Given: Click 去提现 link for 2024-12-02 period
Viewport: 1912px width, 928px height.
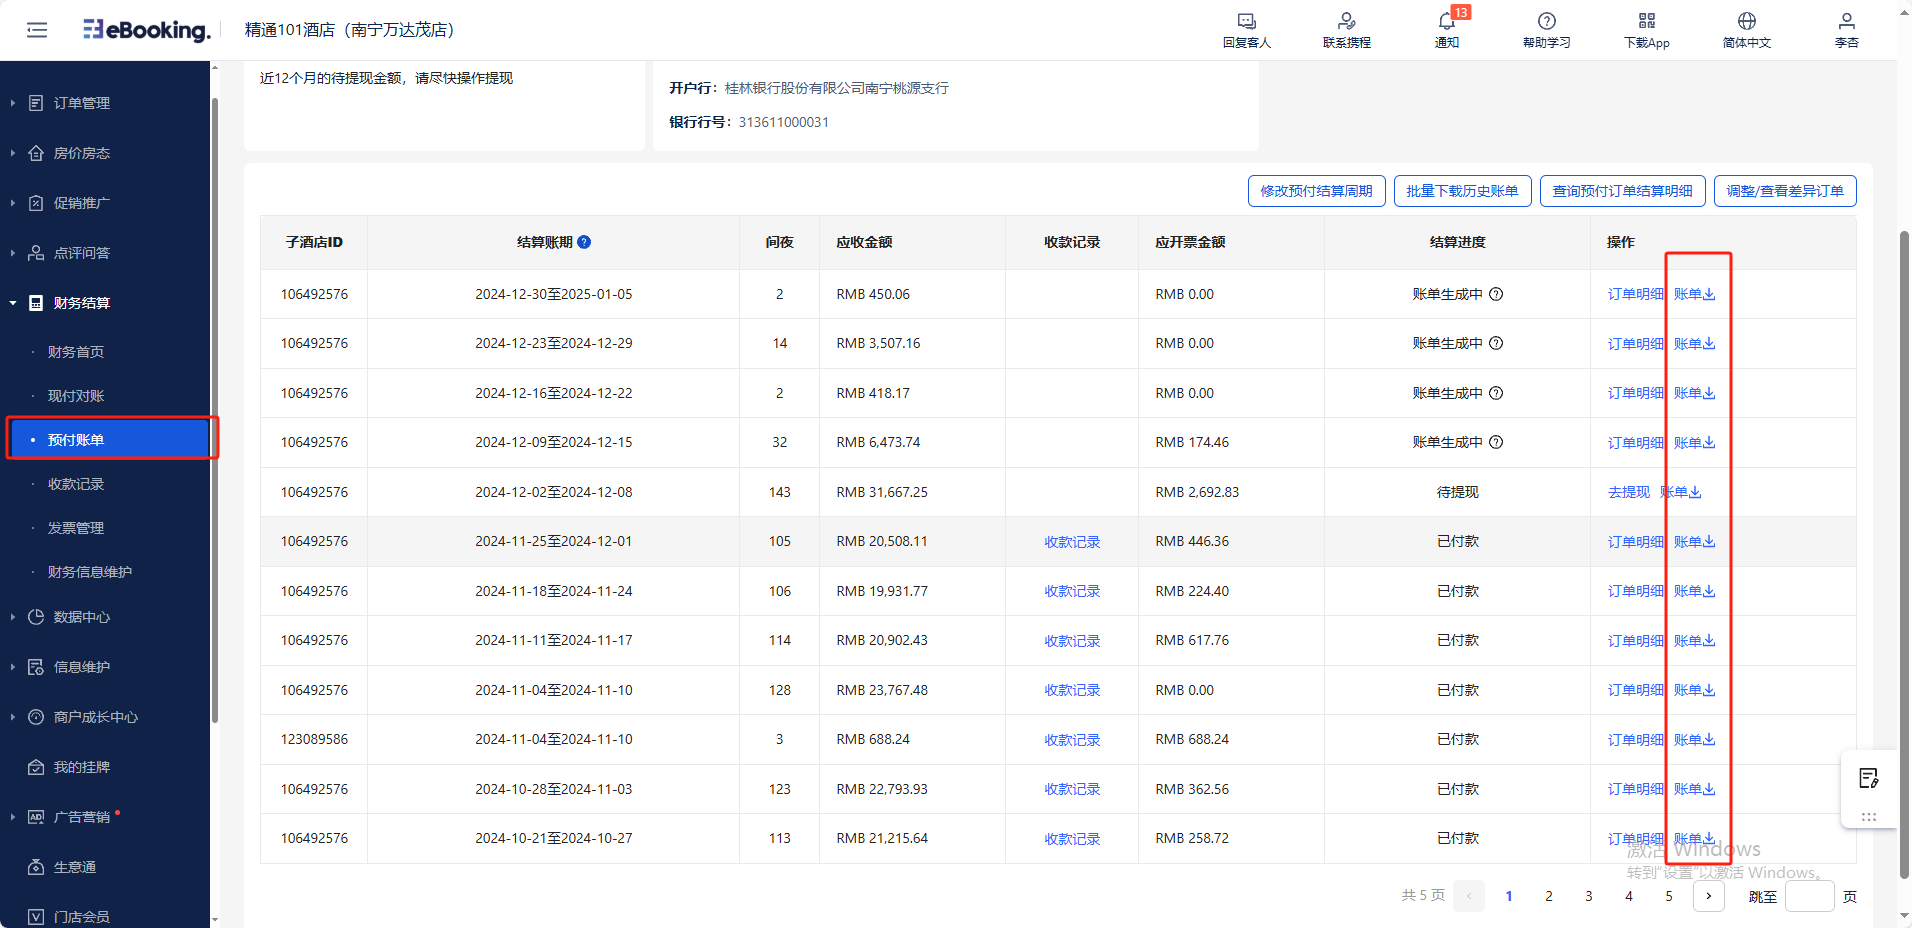Looking at the screenshot, I should (x=1628, y=492).
